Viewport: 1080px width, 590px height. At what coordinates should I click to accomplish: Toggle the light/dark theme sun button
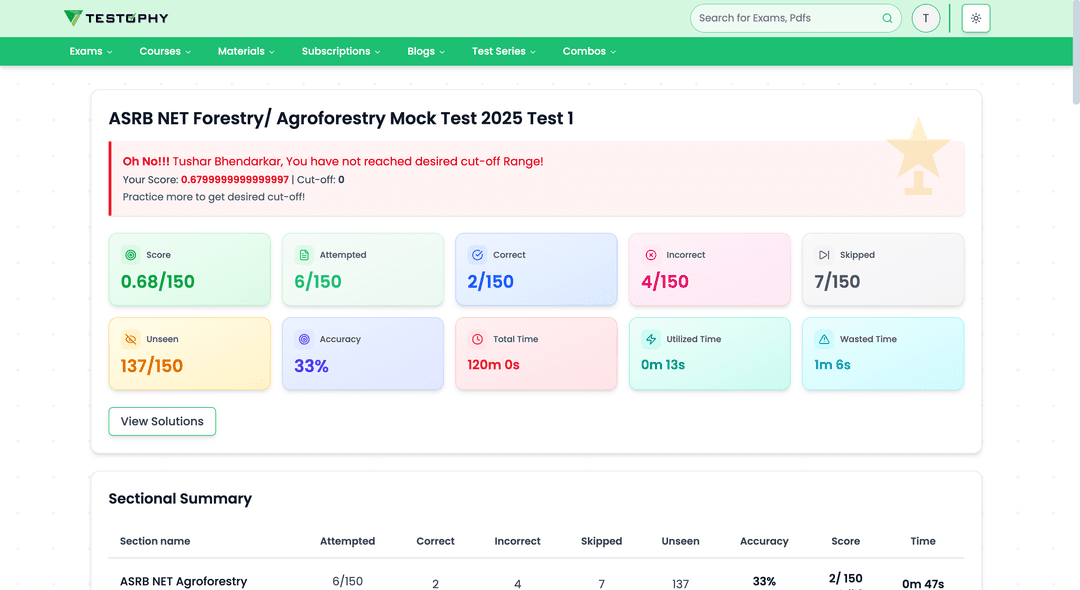976,19
